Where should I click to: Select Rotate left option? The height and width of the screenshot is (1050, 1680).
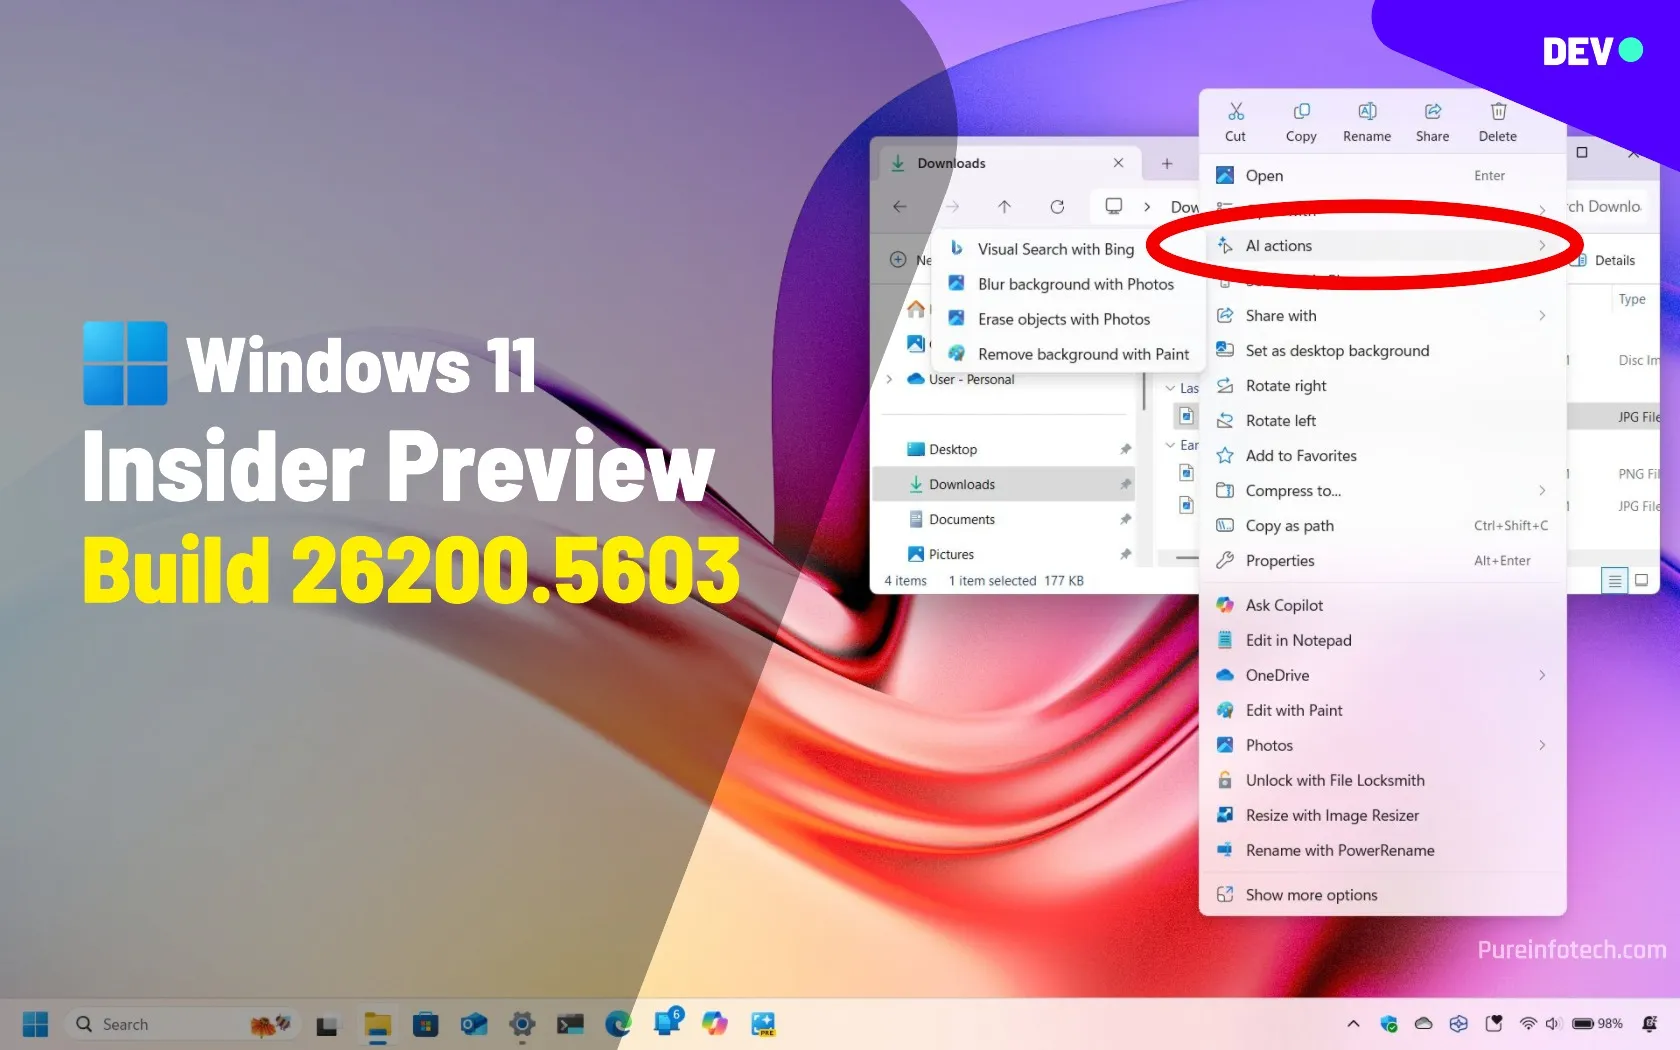[1382, 421]
